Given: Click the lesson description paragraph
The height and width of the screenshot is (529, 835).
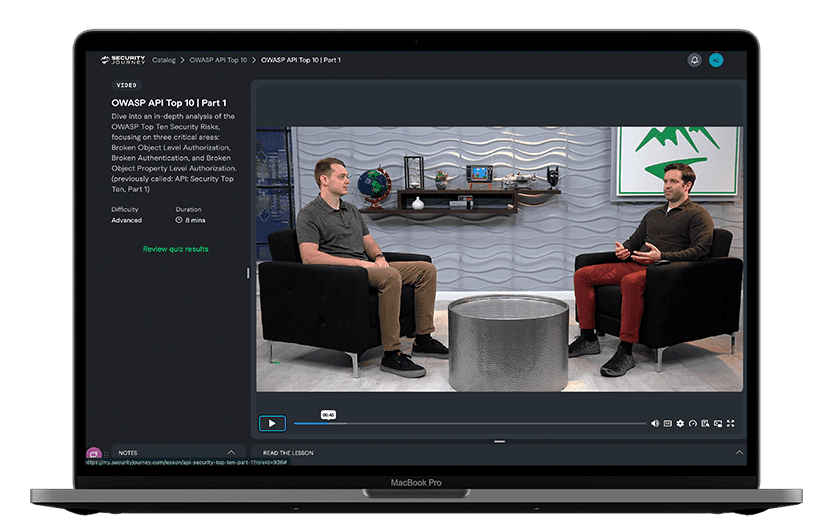Looking at the screenshot, I should click(x=174, y=152).
